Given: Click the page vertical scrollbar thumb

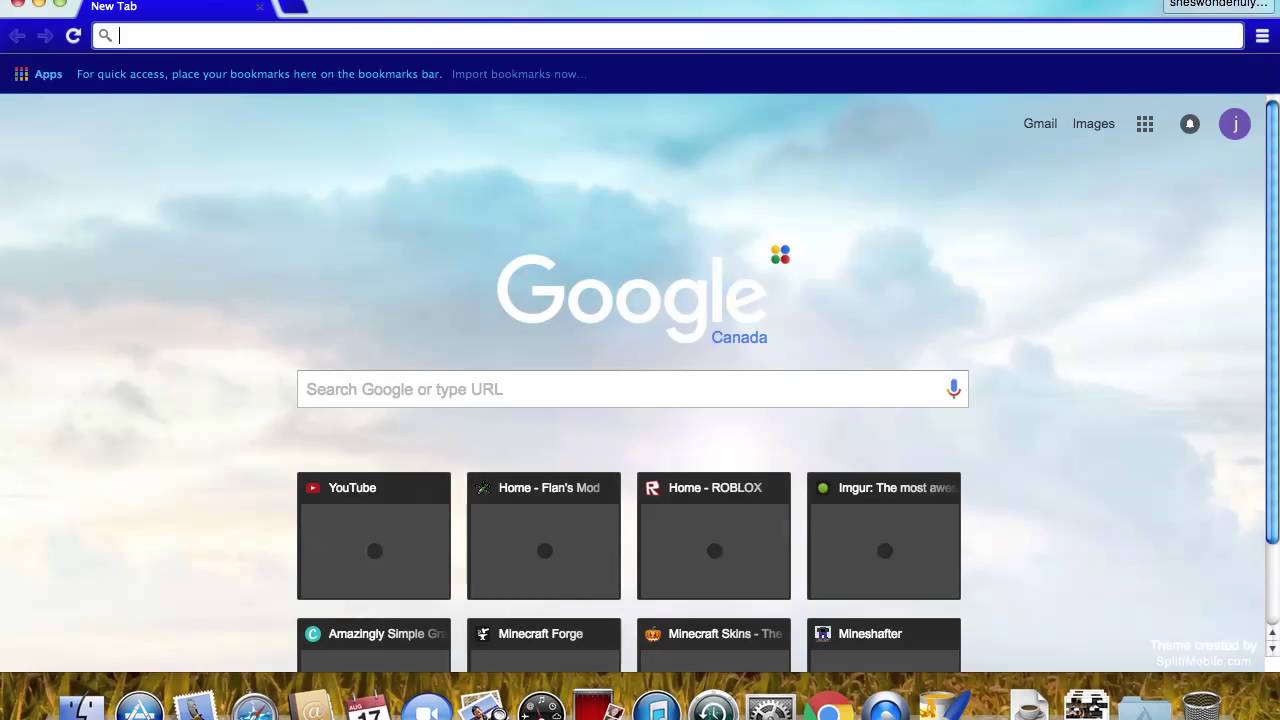Looking at the screenshot, I should click(1272, 322).
